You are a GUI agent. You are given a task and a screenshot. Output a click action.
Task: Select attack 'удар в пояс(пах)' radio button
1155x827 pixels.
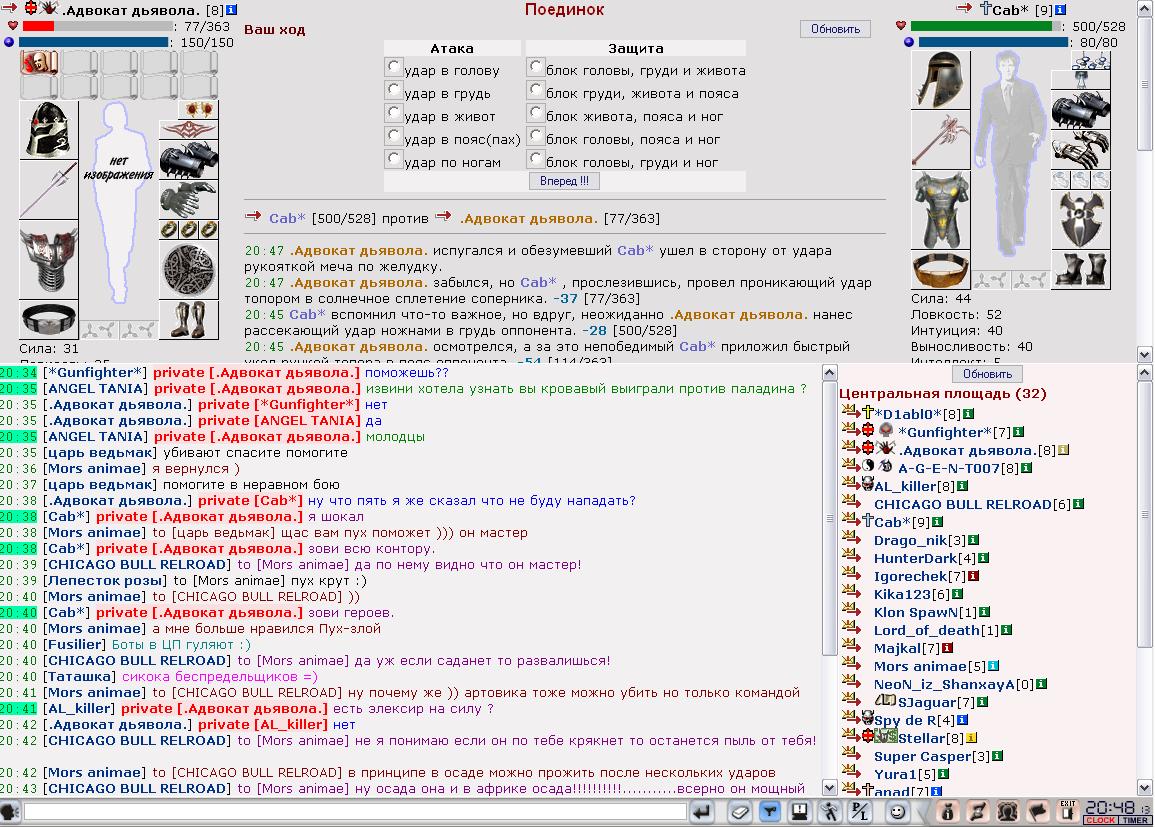[393, 136]
